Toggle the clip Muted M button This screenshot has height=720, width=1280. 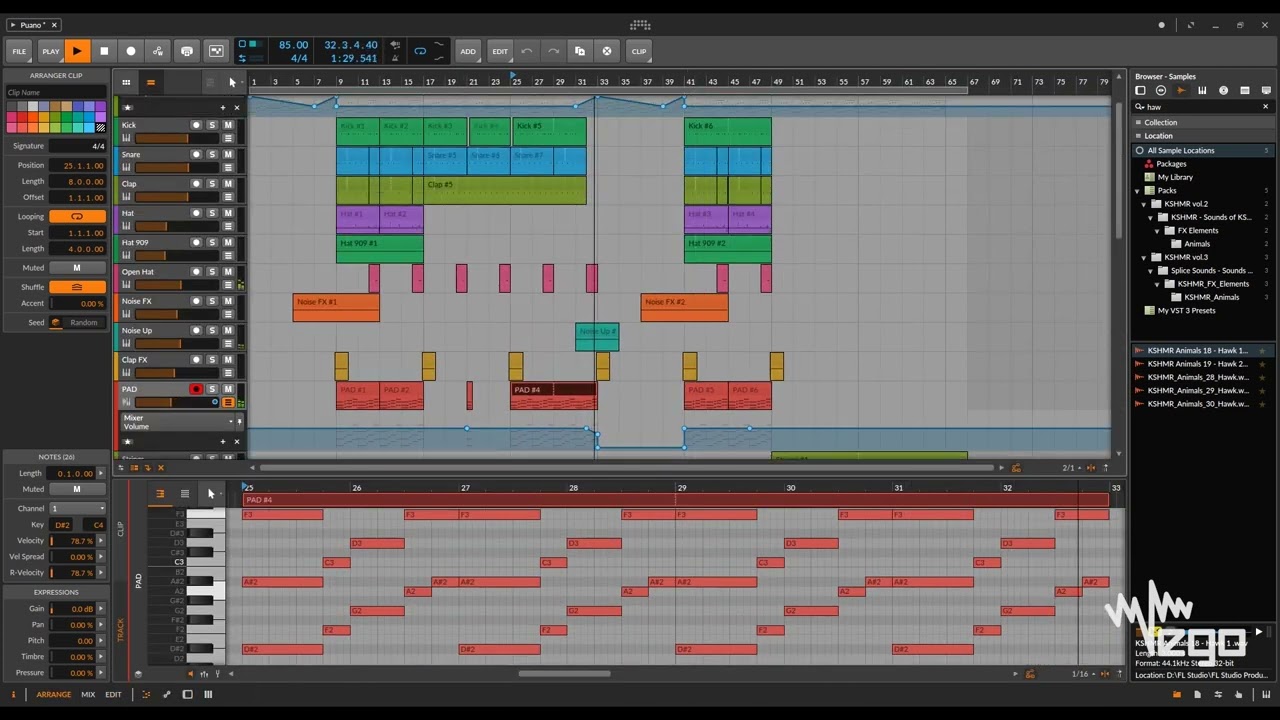point(76,268)
